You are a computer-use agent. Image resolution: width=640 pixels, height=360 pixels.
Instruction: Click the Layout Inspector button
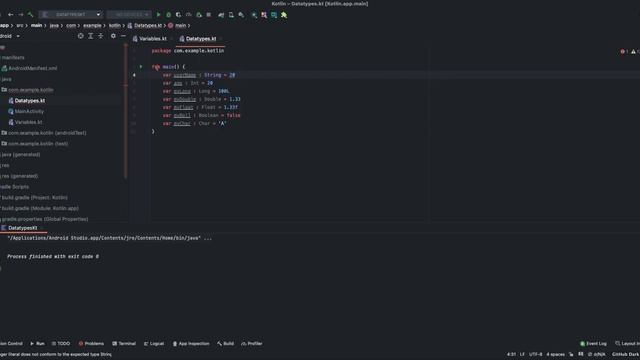coord(627,344)
